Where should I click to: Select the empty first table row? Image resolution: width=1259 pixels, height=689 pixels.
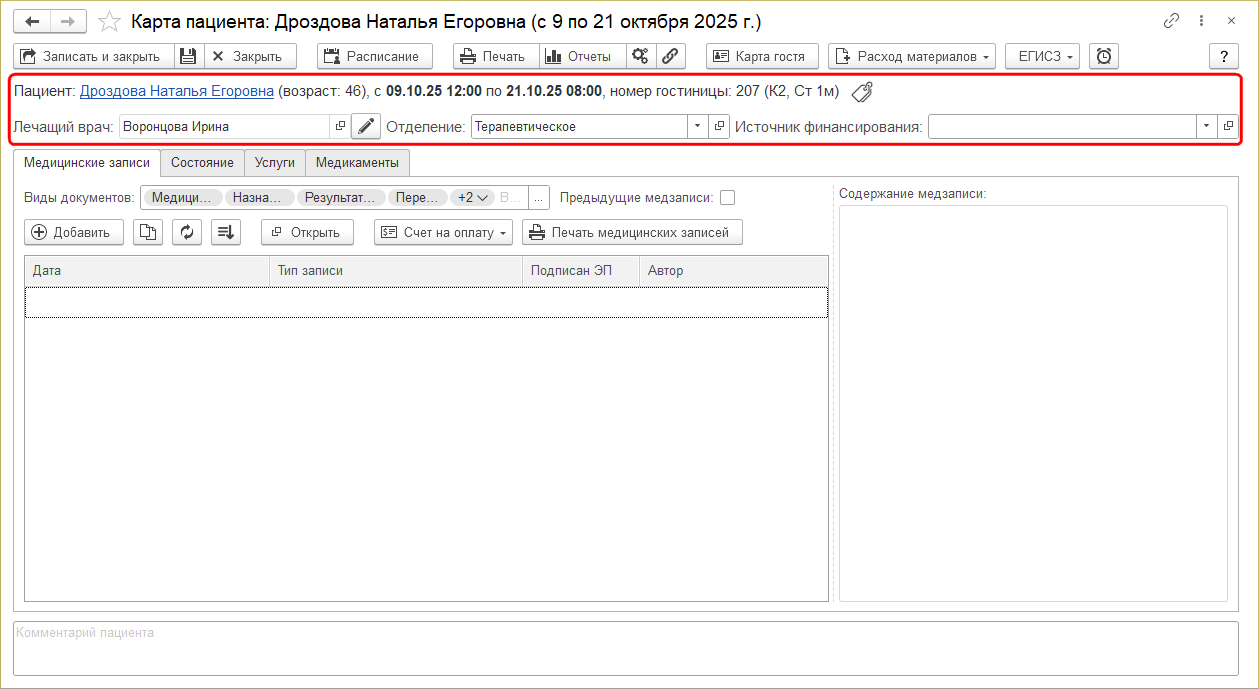click(426, 303)
